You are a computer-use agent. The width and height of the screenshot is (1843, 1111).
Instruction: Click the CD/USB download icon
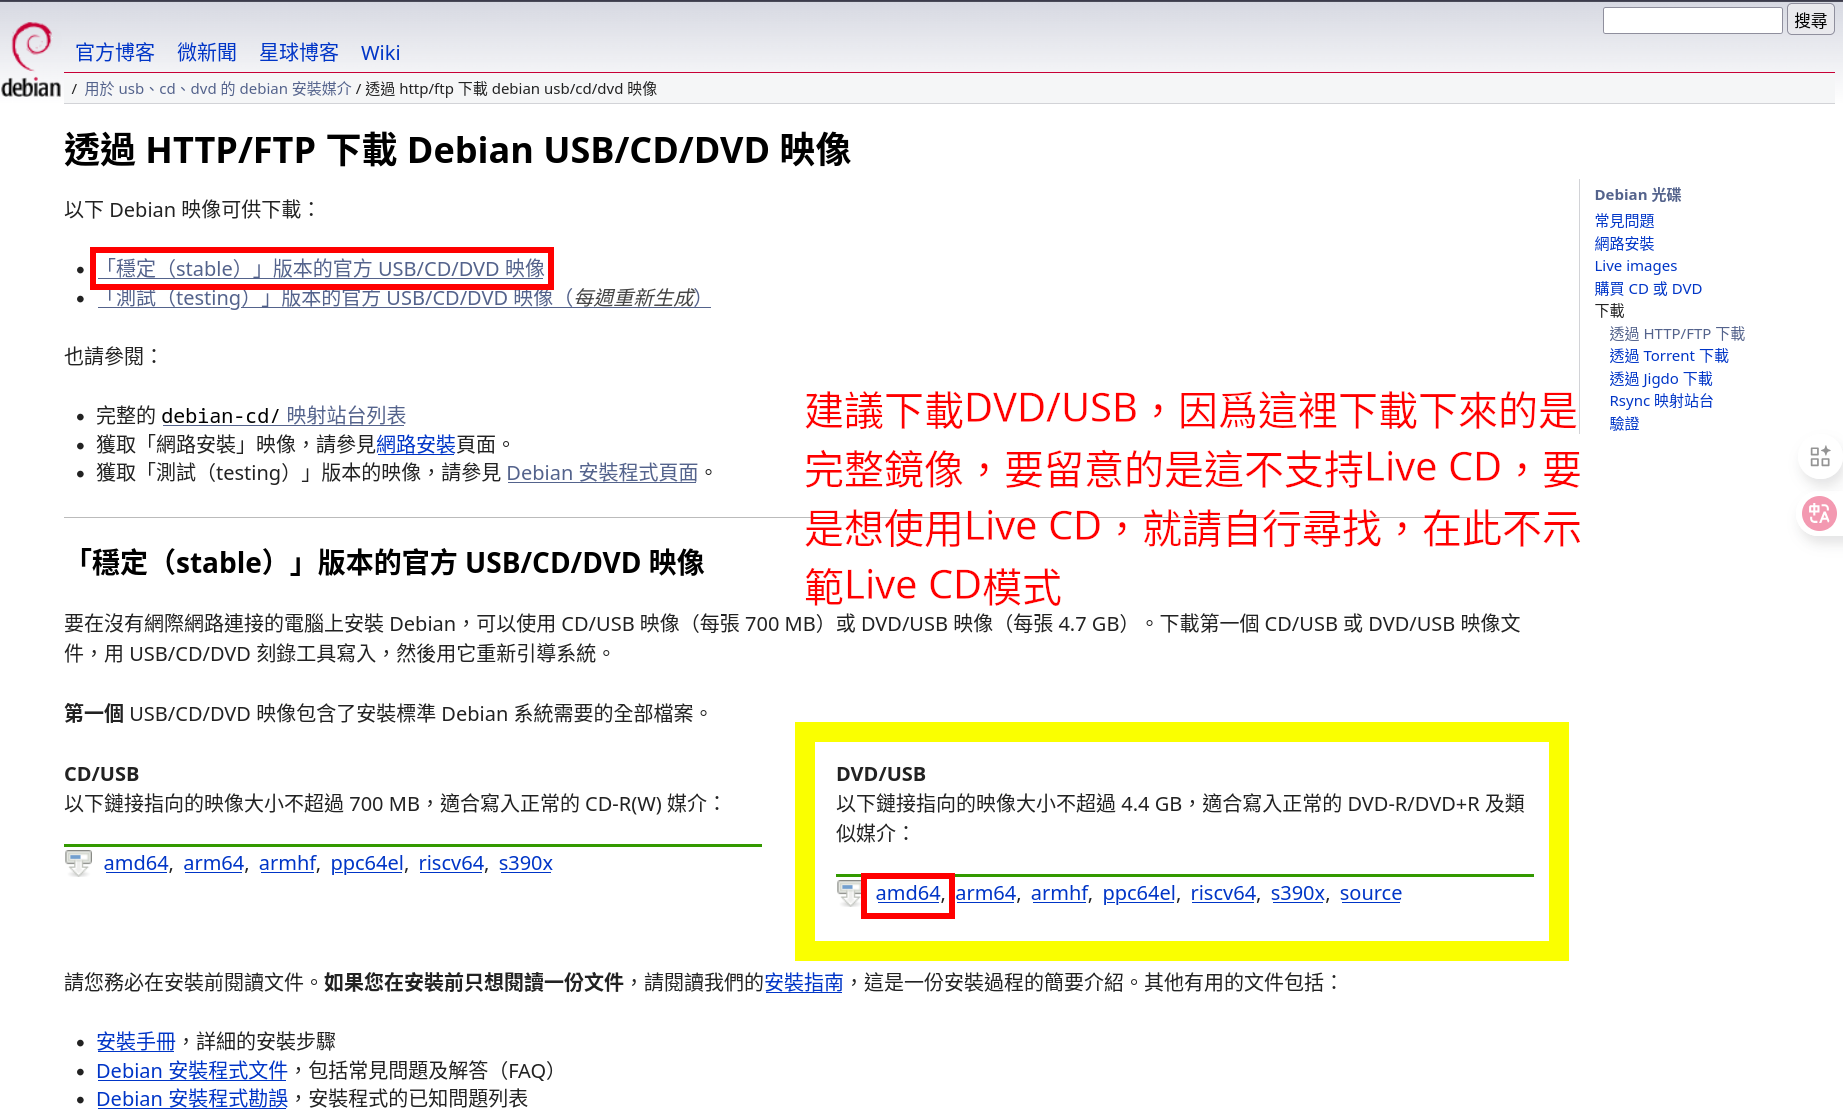78,862
